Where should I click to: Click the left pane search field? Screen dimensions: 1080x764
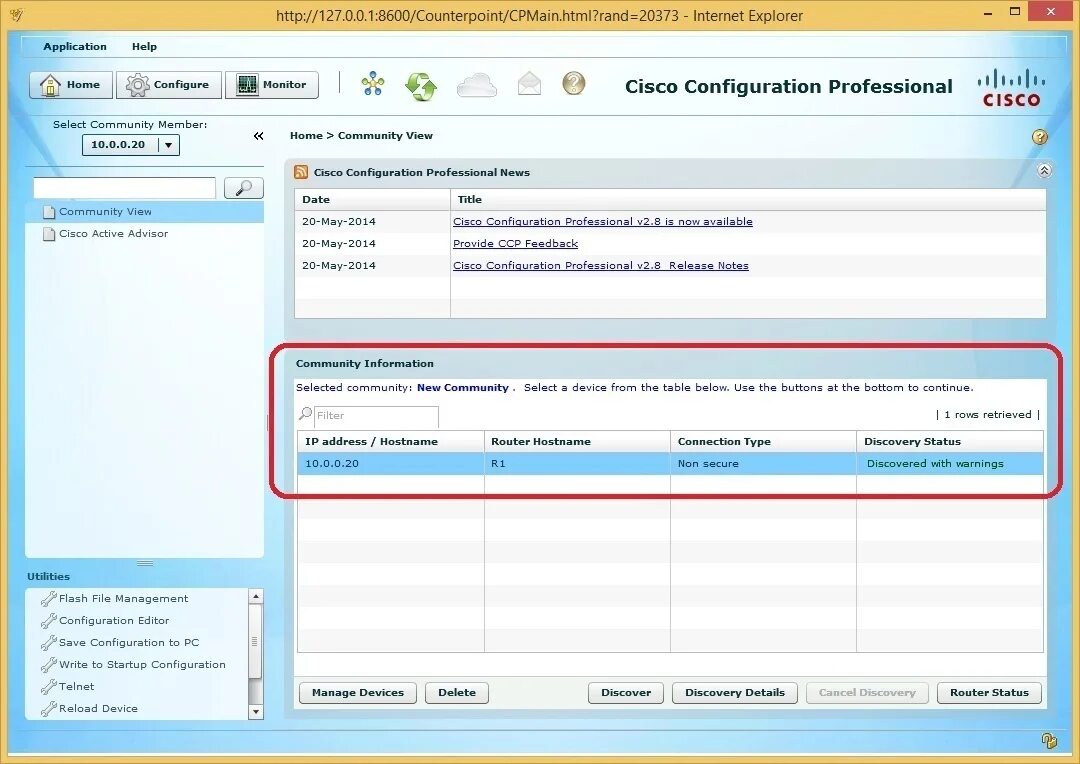point(125,188)
